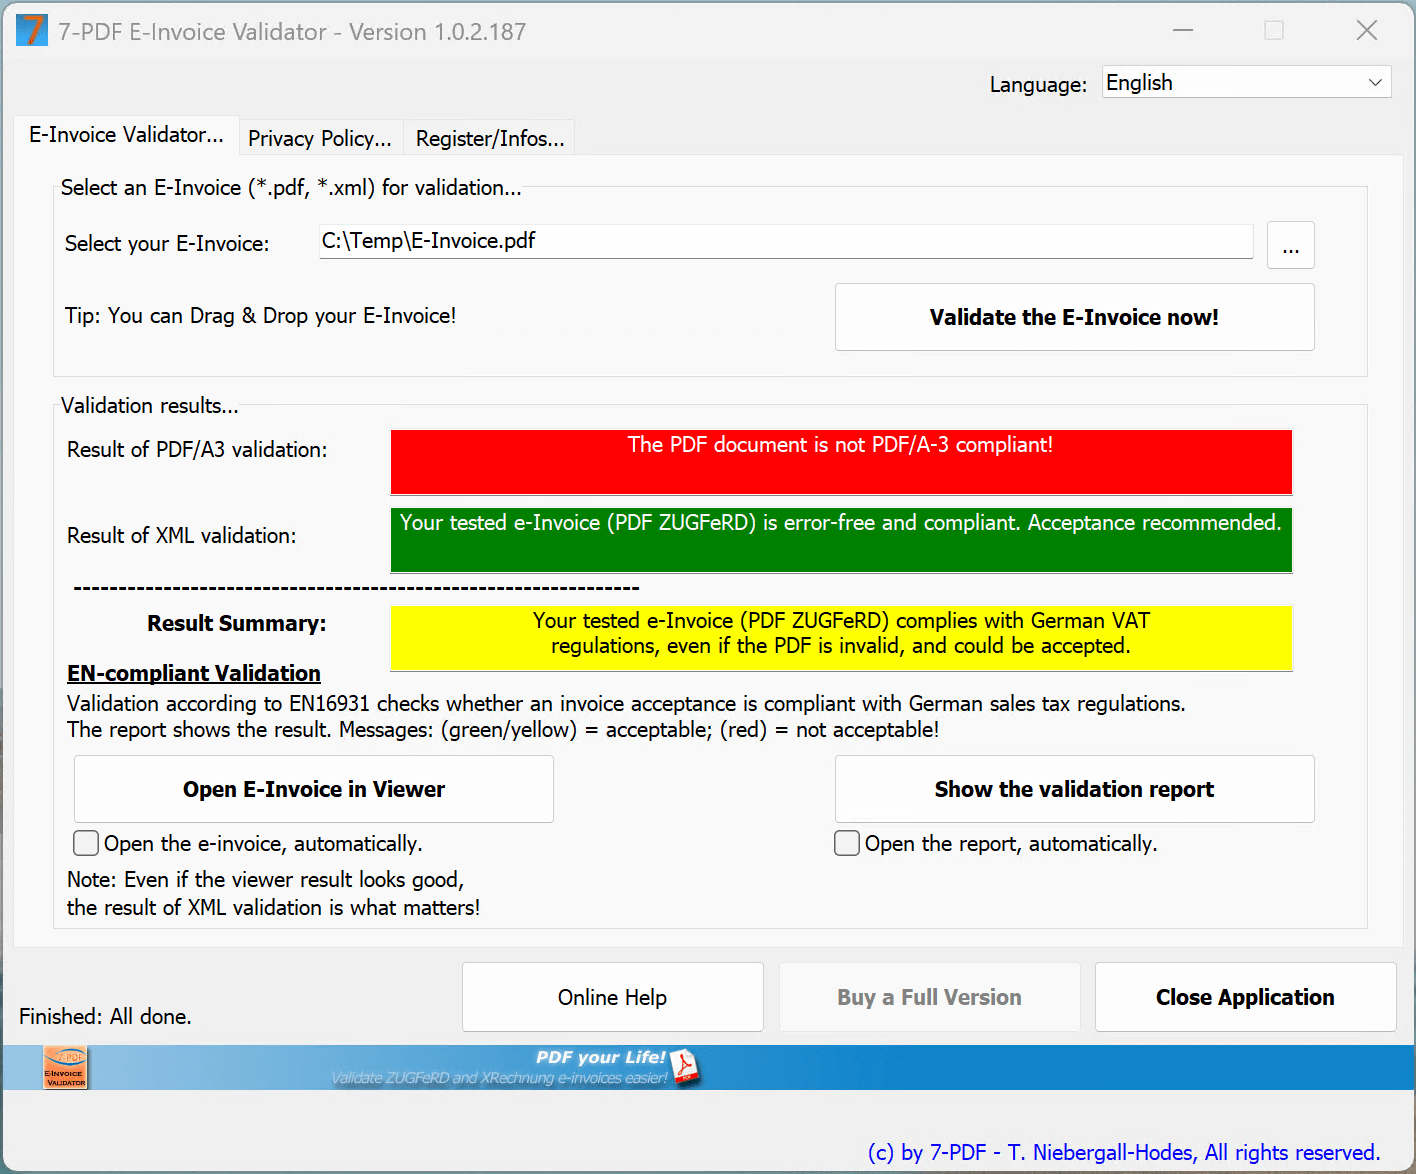Open the Register/Infos tab
The height and width of the screenshot is (1174, 1416).
coord(490,138)
